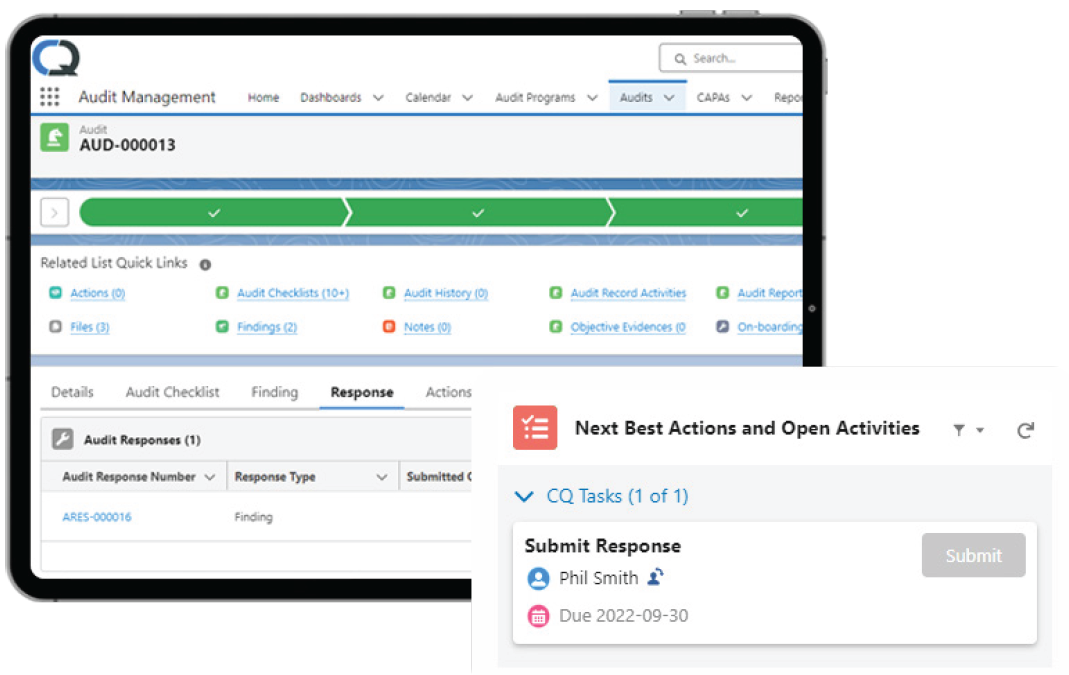Open the Salesforce App Launcher waffle icon
Image resolution: width=1069 pixels, height=675 pixels.
(x=48, y=96)
